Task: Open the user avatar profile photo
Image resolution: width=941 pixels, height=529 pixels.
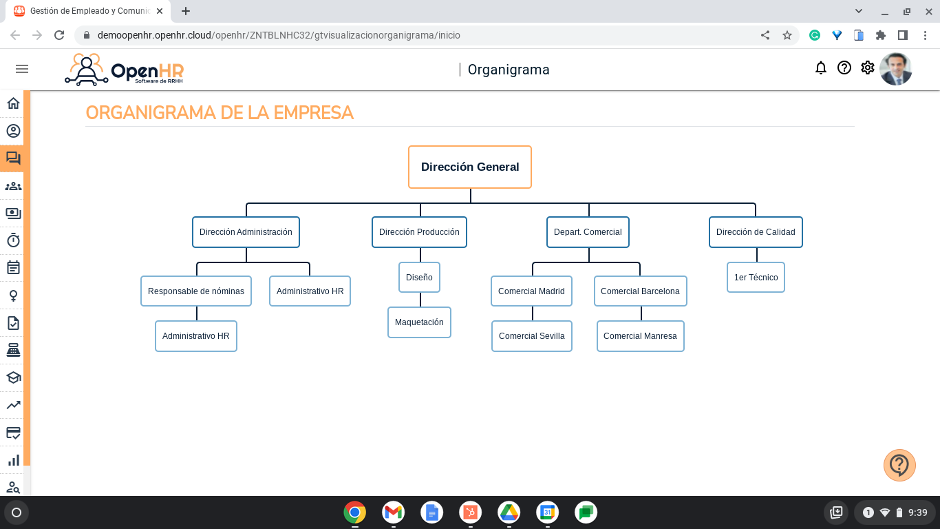Action: click(895, 69)
